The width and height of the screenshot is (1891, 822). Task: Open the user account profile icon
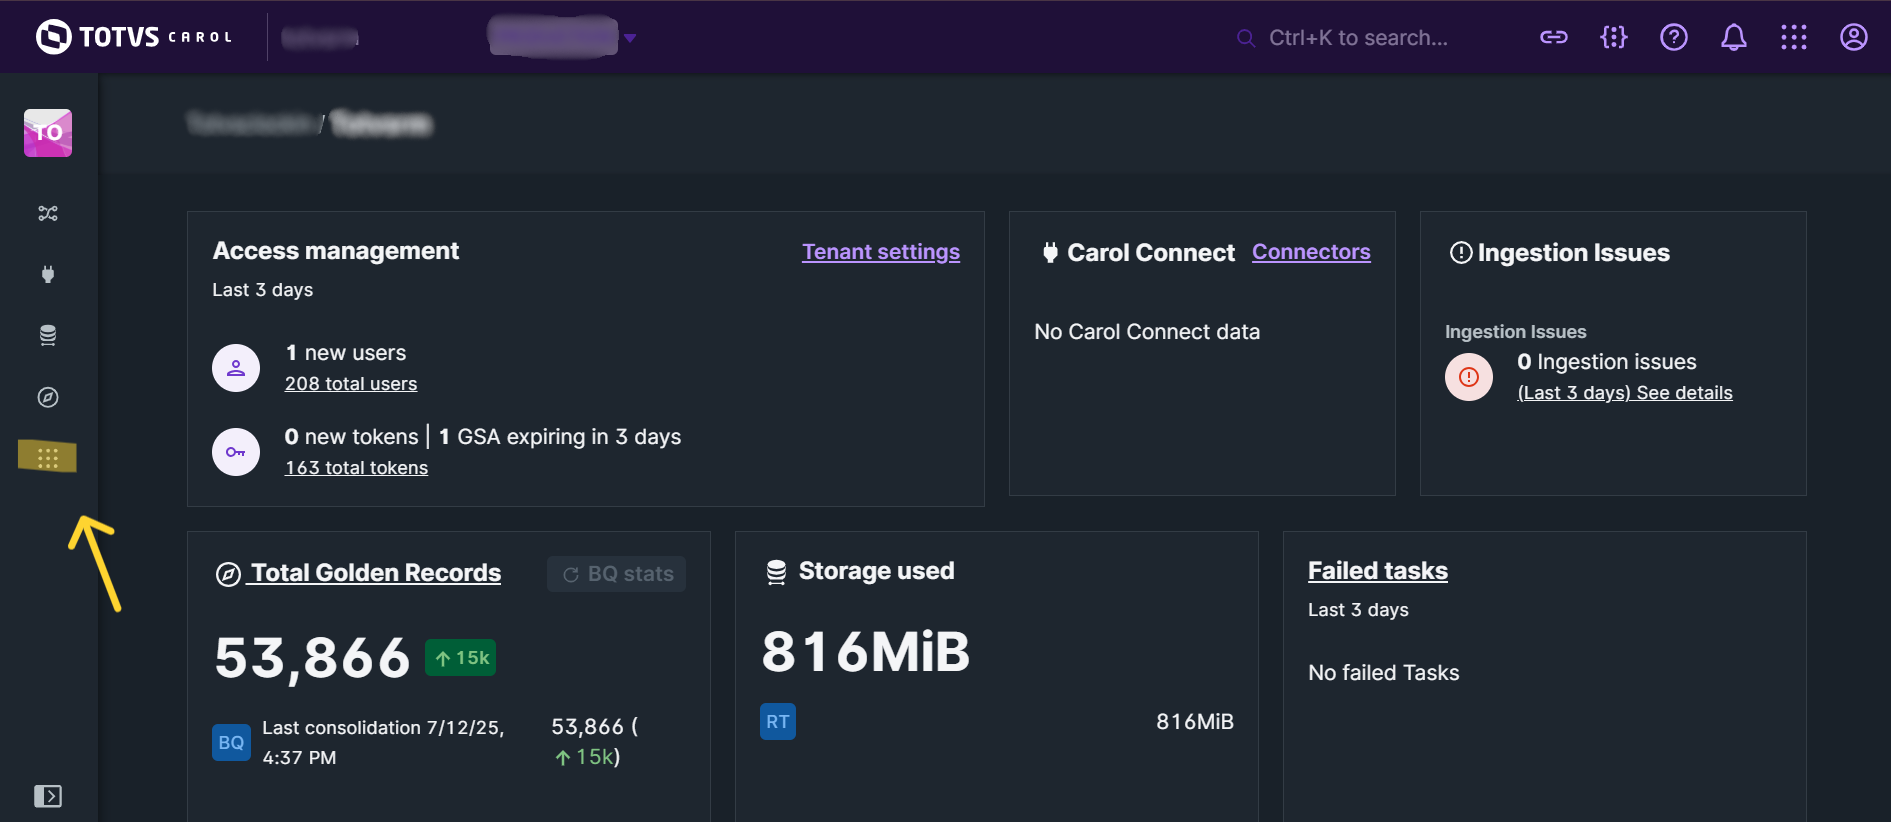tap(1853, 38)
